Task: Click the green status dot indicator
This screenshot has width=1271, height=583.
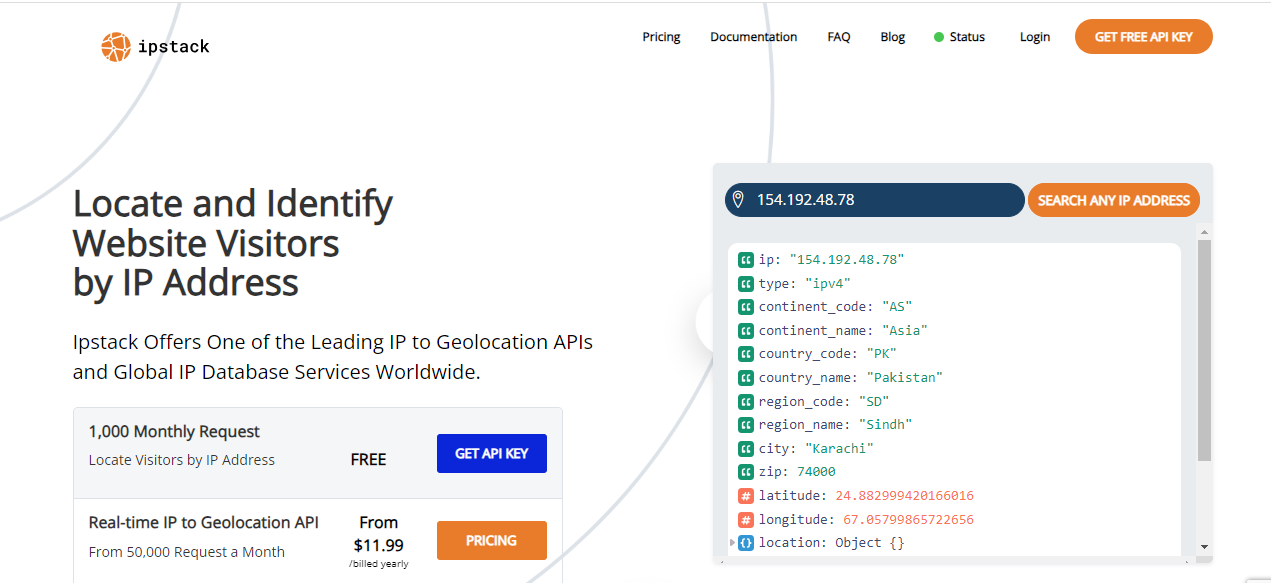Action: [x=938, y=37]
